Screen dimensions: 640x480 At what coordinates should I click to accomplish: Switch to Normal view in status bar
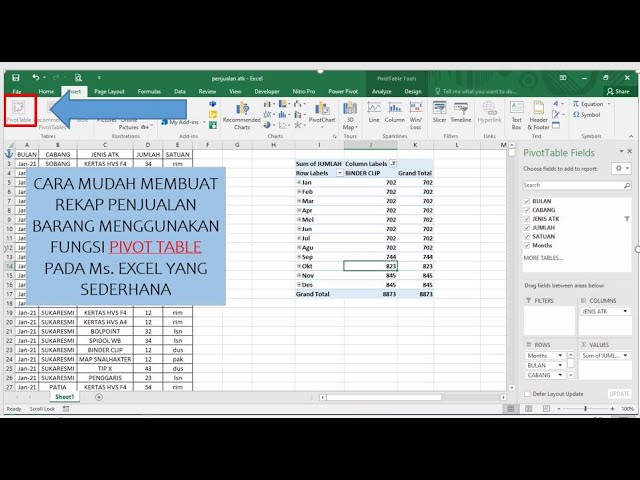(x=511, y=409)
